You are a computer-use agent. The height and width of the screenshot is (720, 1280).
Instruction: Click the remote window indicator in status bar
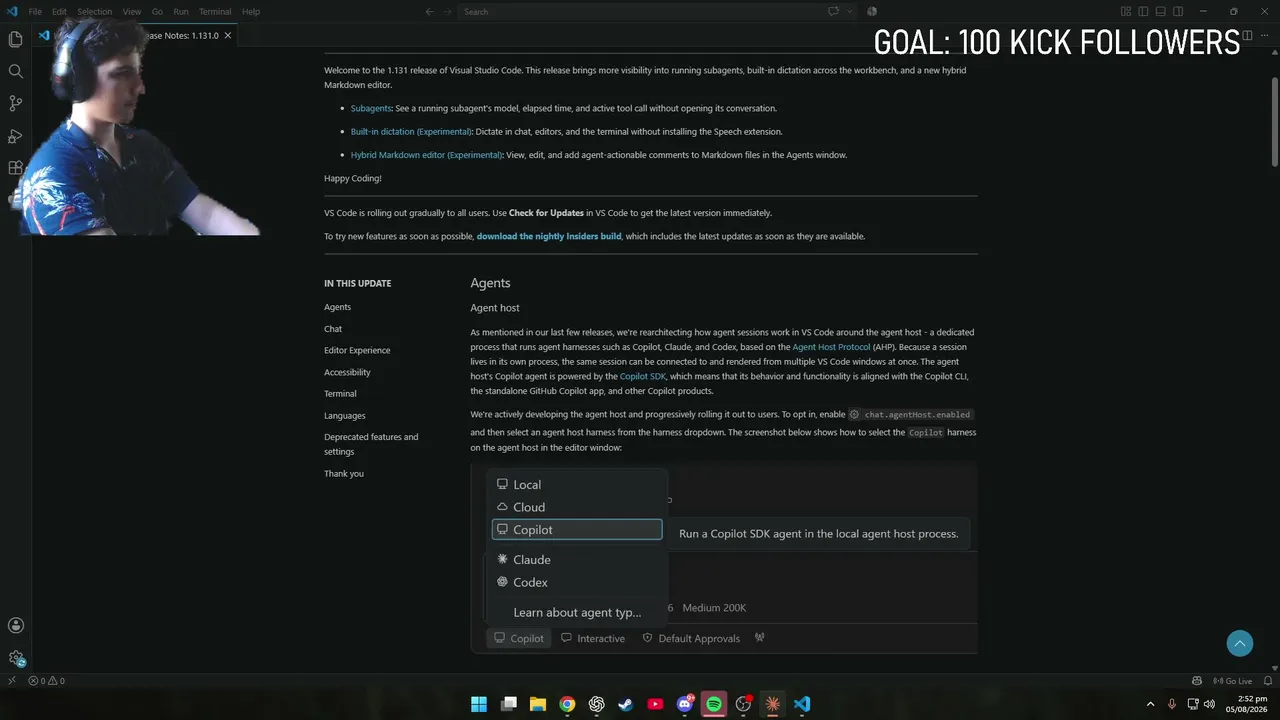[x=11, y=681]
